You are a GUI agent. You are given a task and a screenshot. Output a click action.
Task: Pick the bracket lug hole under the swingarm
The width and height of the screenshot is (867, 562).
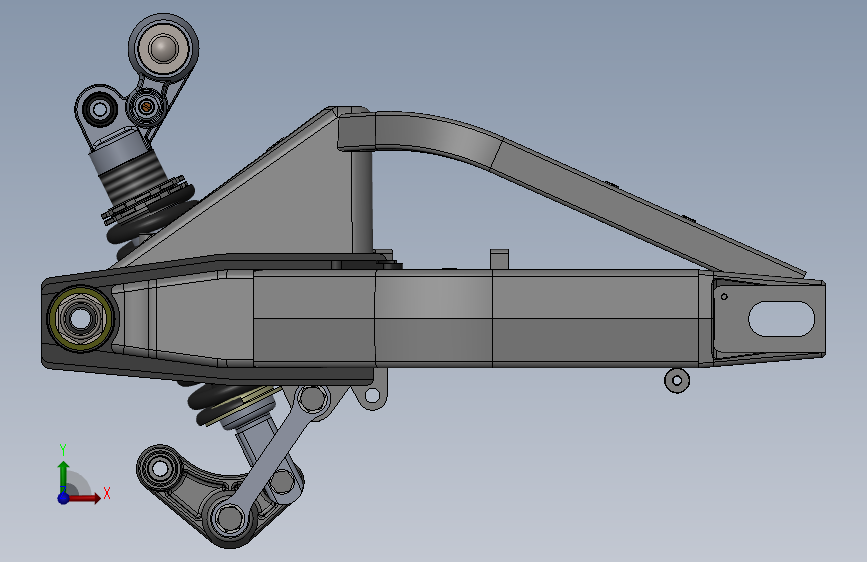click(373, 396)
